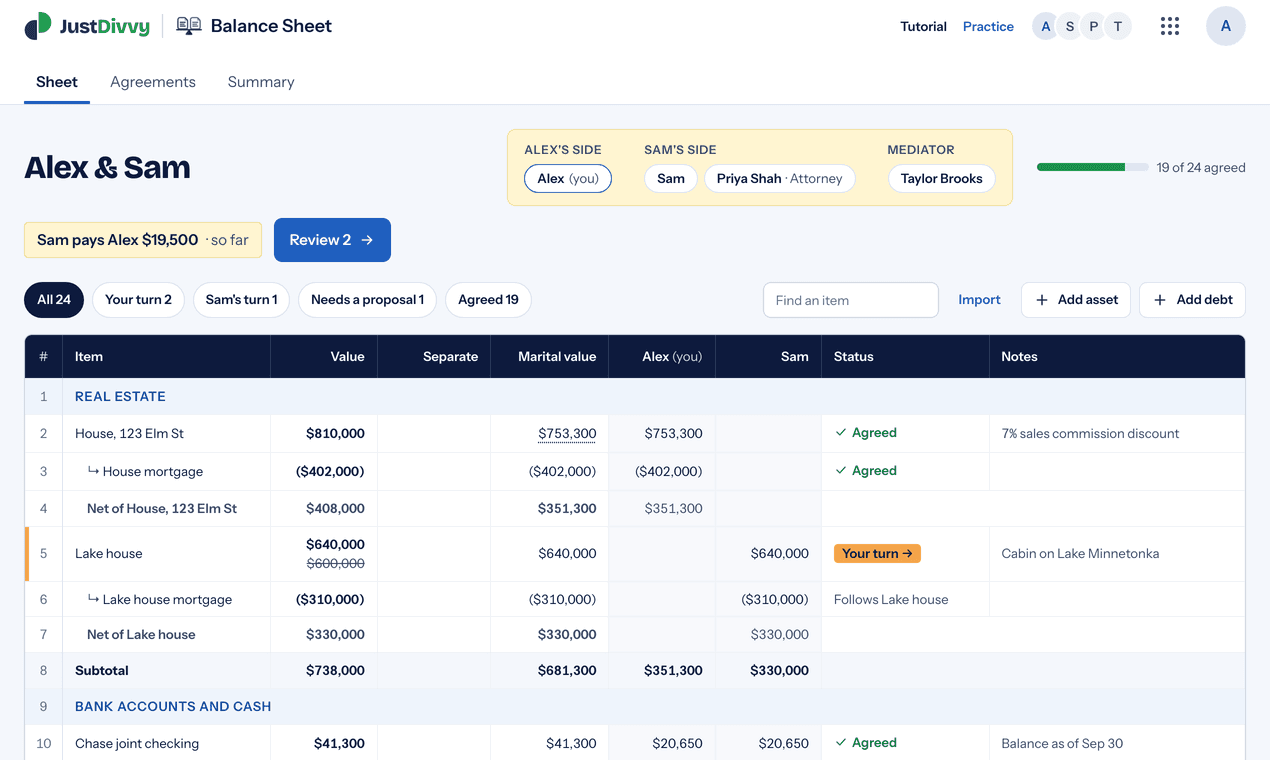Click the Separate column header

[x=434, y=356]
